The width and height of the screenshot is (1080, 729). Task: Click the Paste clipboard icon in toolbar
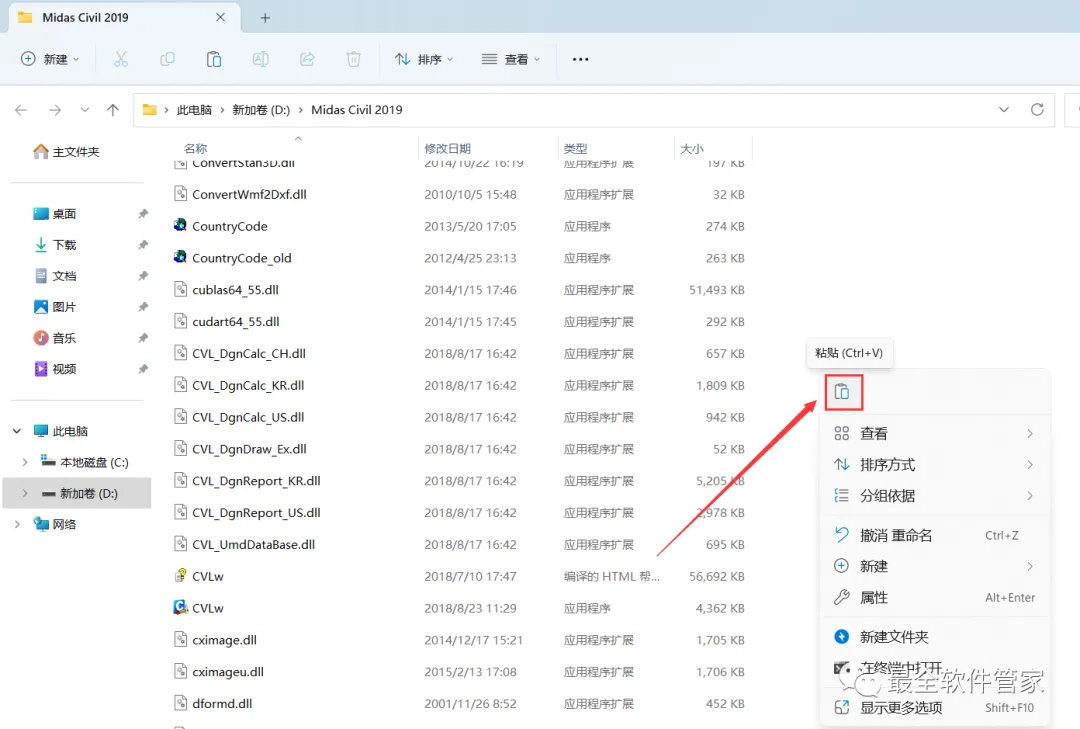214,59
